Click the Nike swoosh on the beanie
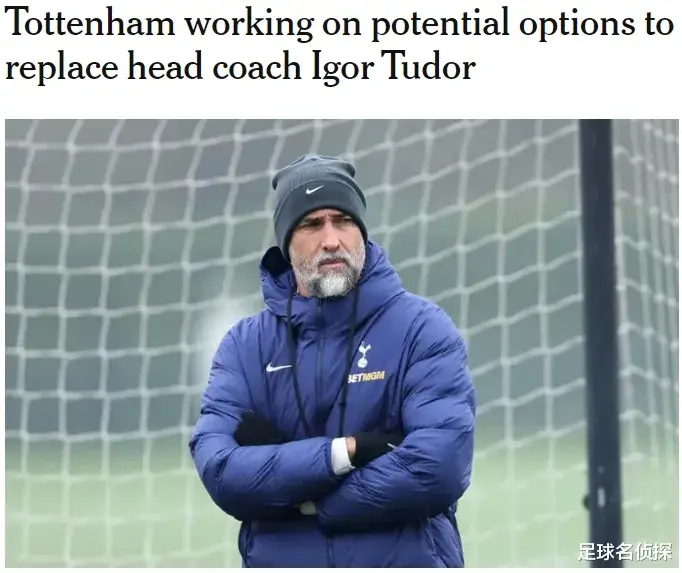This screenshot has width=682, height=573. click(314, 190)
